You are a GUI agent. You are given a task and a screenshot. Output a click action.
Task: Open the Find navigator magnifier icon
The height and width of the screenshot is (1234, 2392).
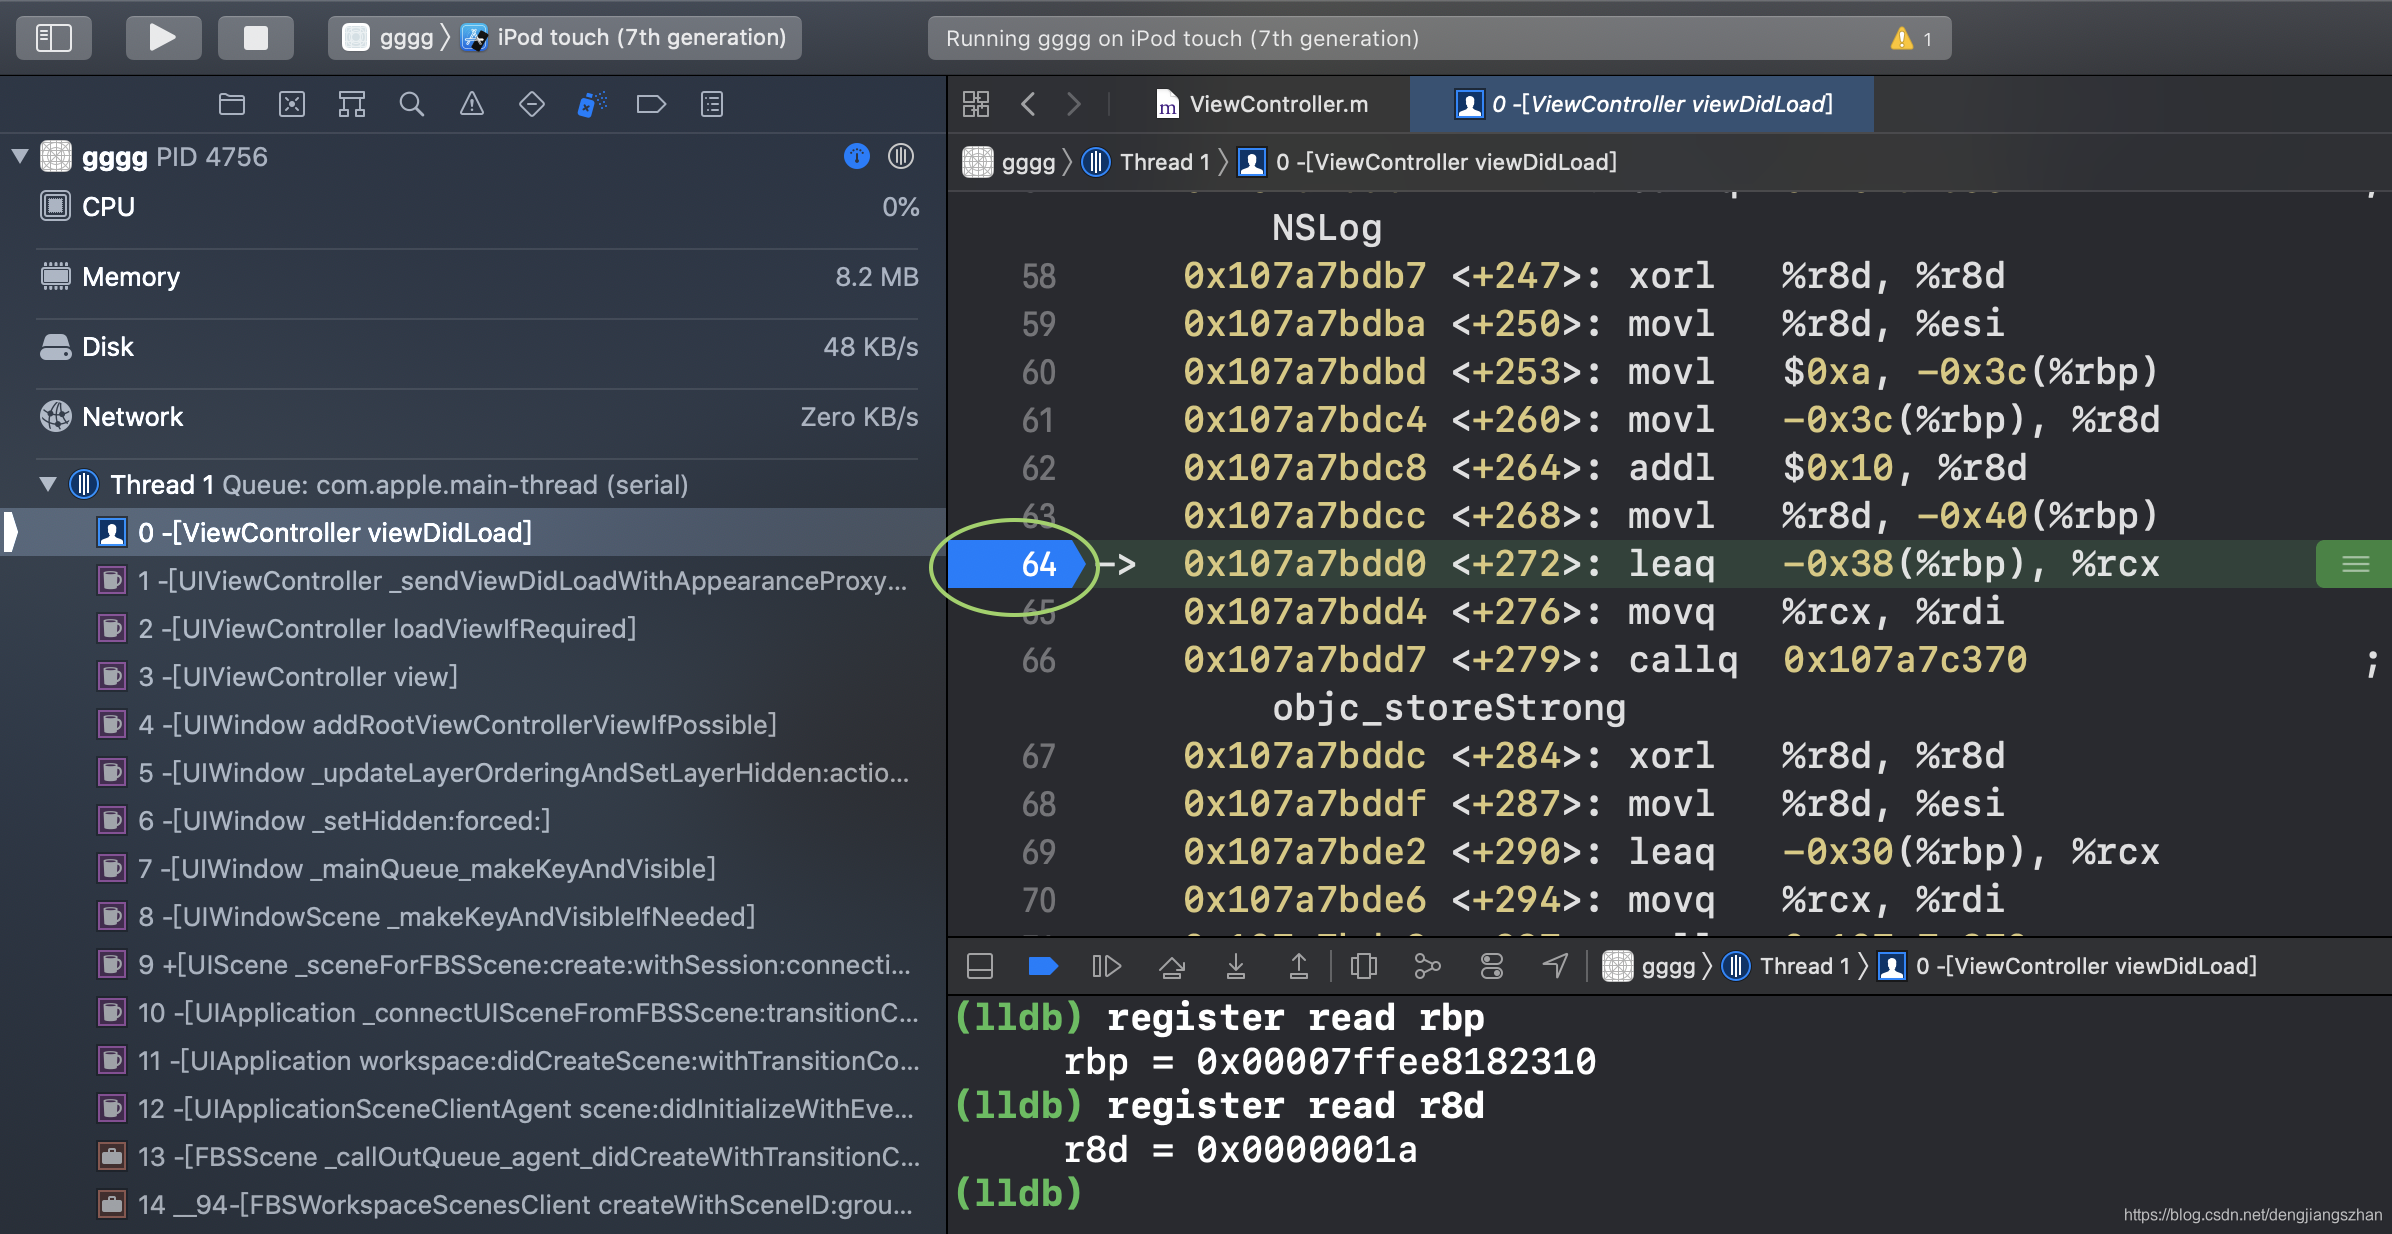coord(411,104)
